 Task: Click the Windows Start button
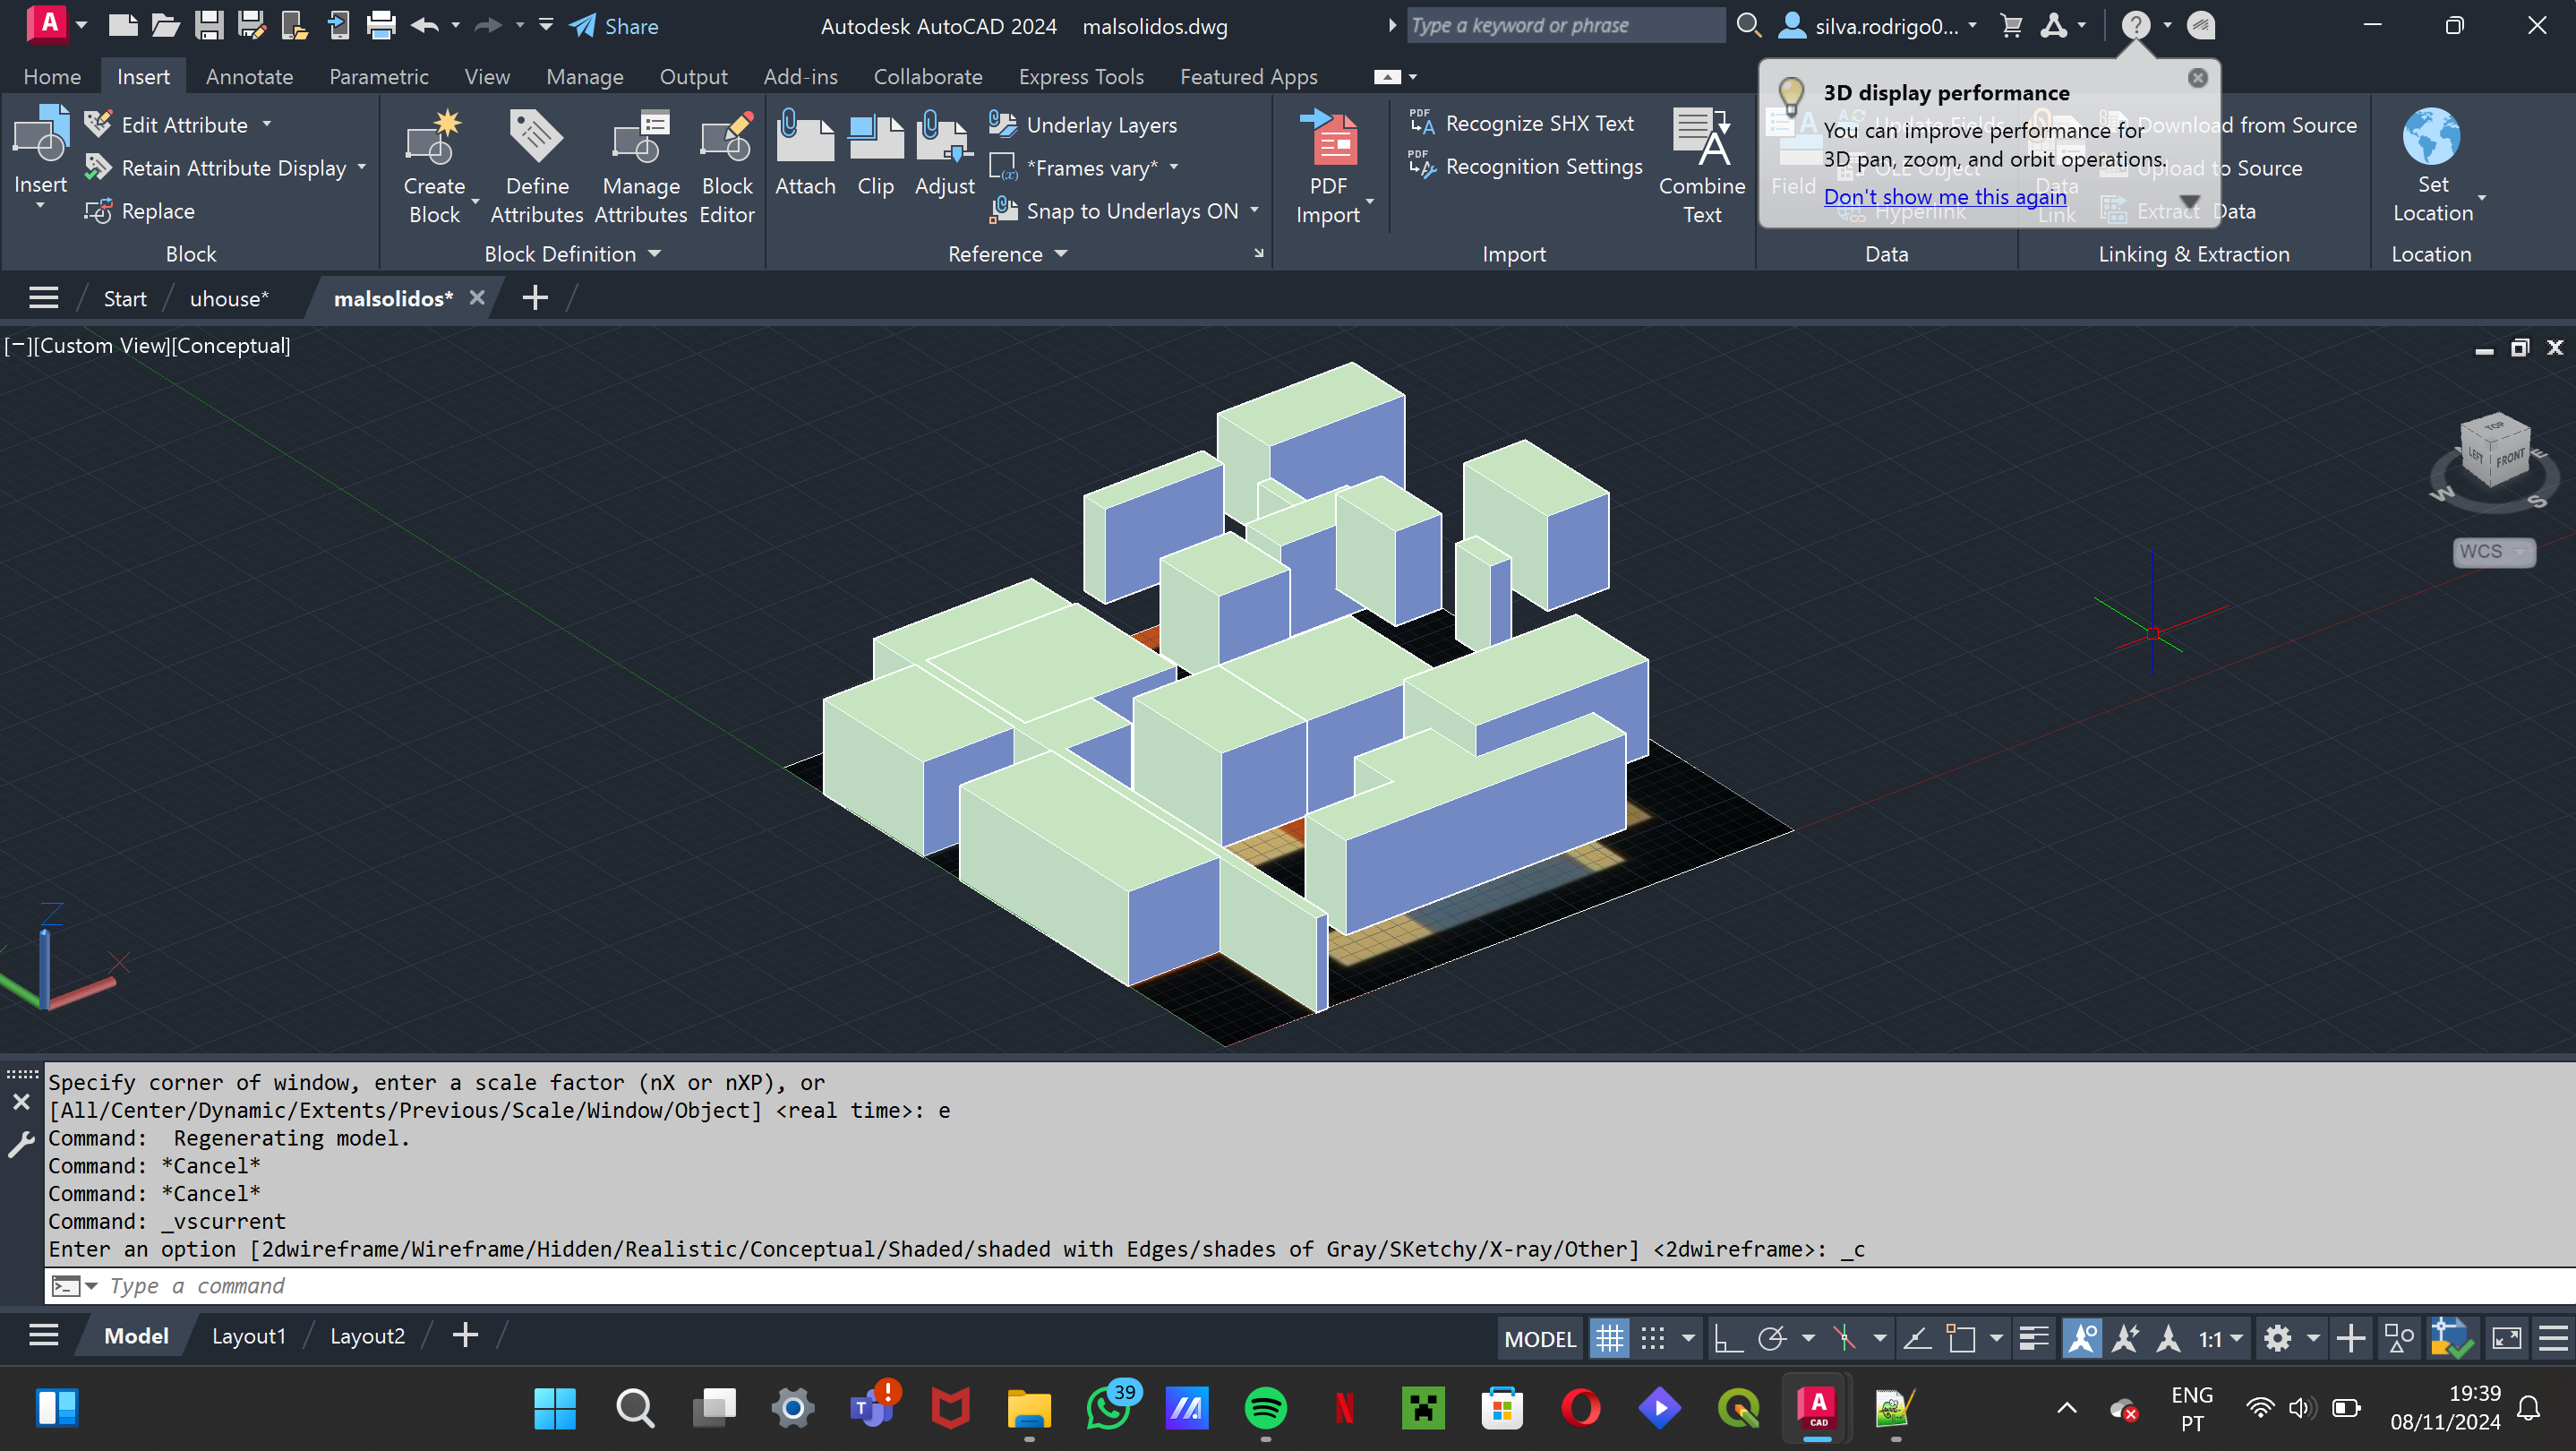pyautogui.click(x=555, y=1409)
